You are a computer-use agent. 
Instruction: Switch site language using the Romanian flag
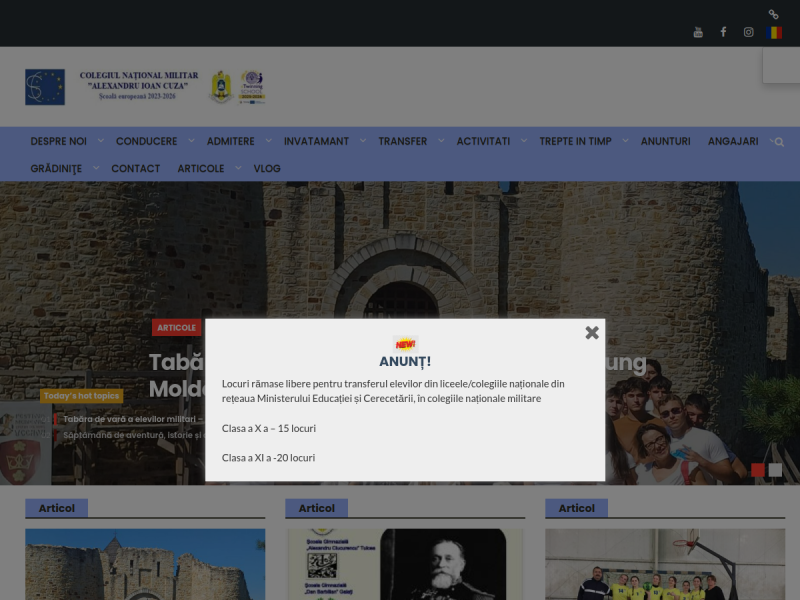click(x=774, y=31)
